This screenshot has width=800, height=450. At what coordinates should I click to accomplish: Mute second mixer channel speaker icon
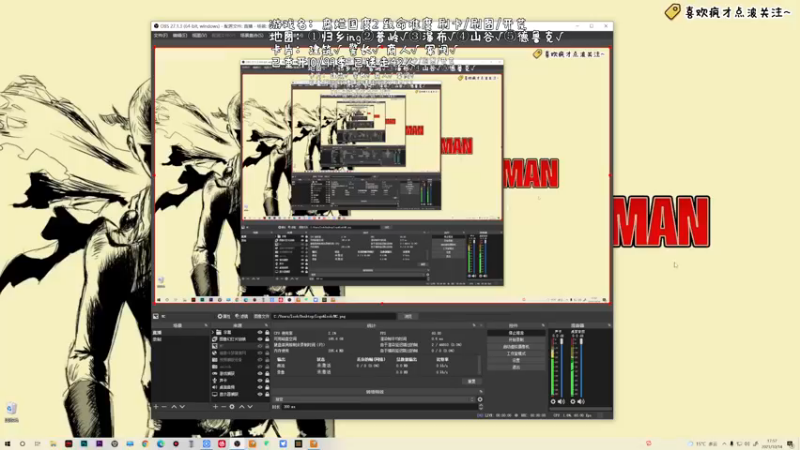click(x=581, y=402)
